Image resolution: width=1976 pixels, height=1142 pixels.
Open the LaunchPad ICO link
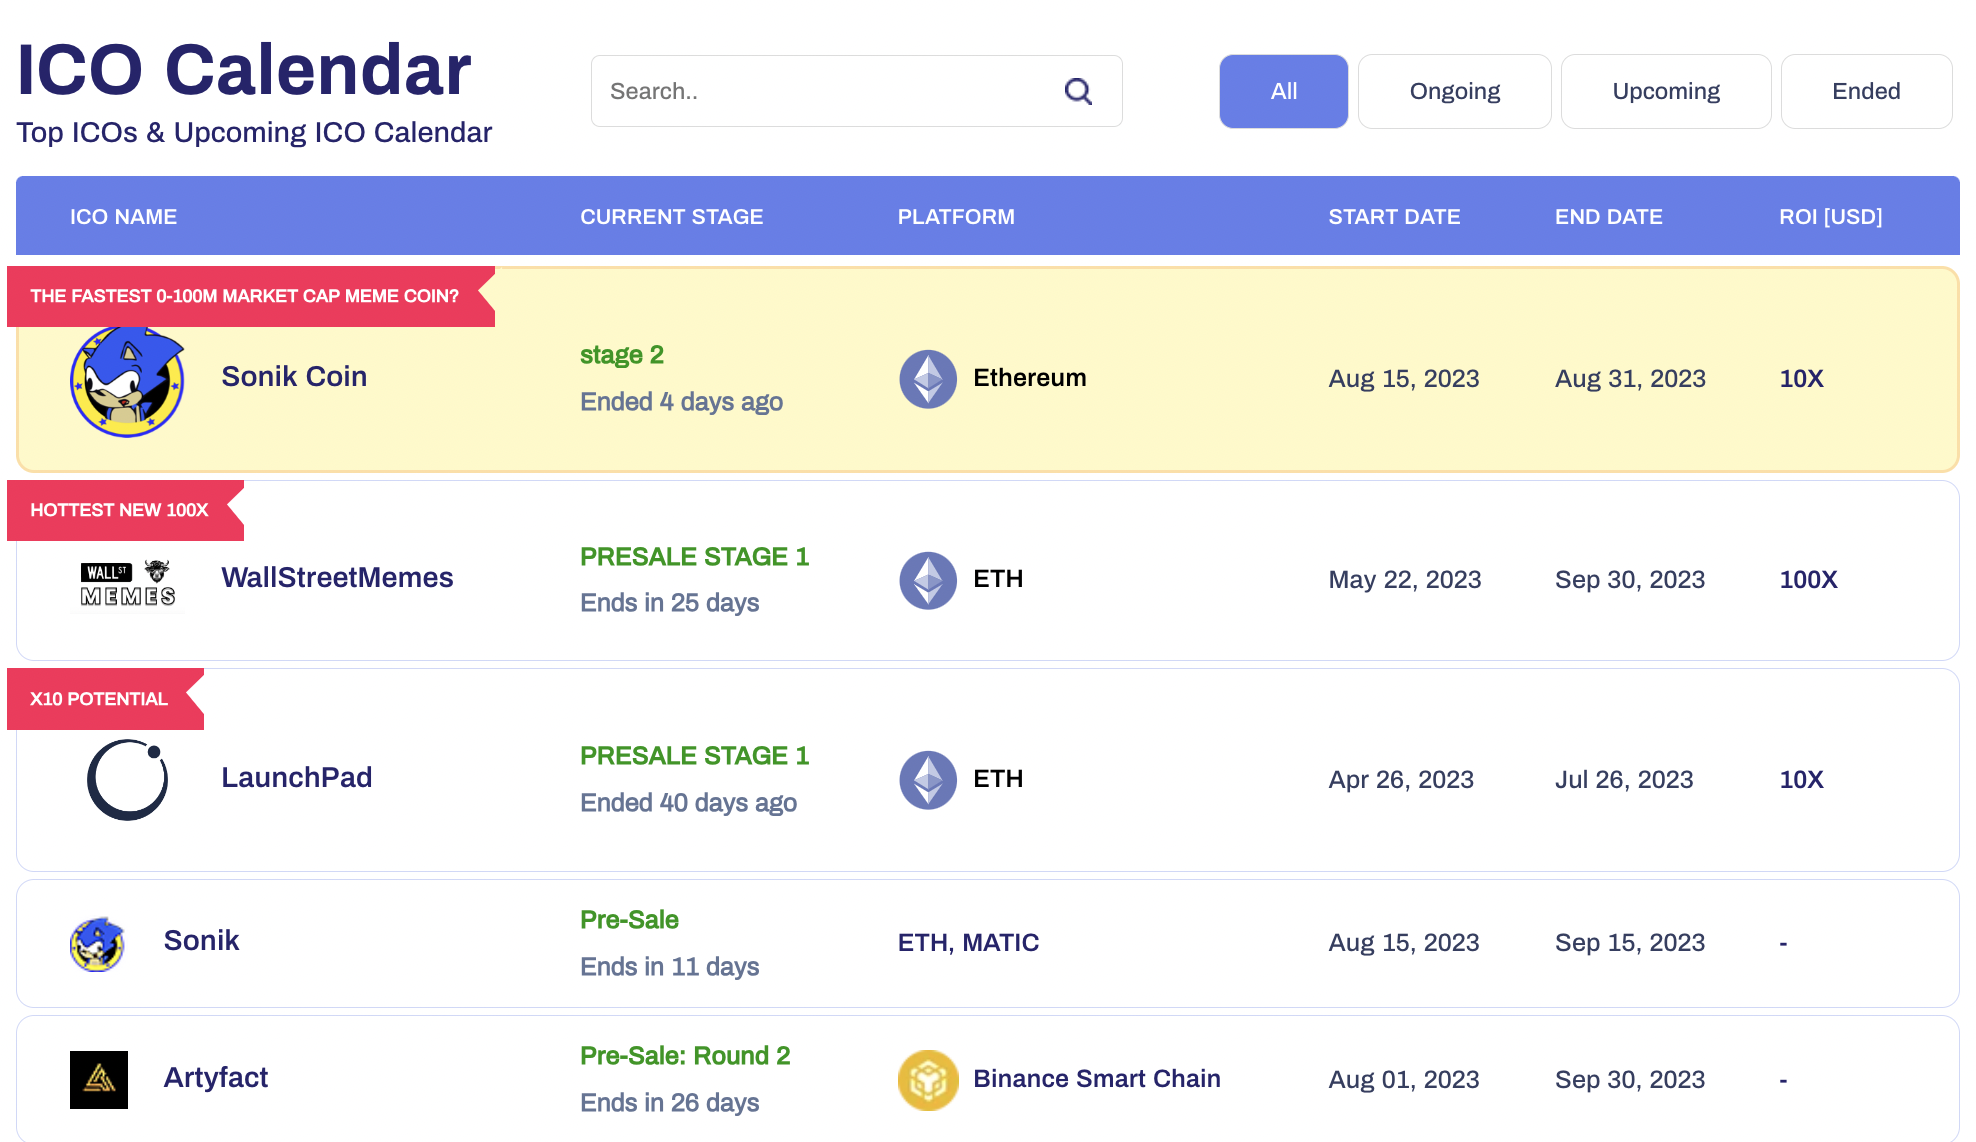pyautogui.click(x=296, y=777)
